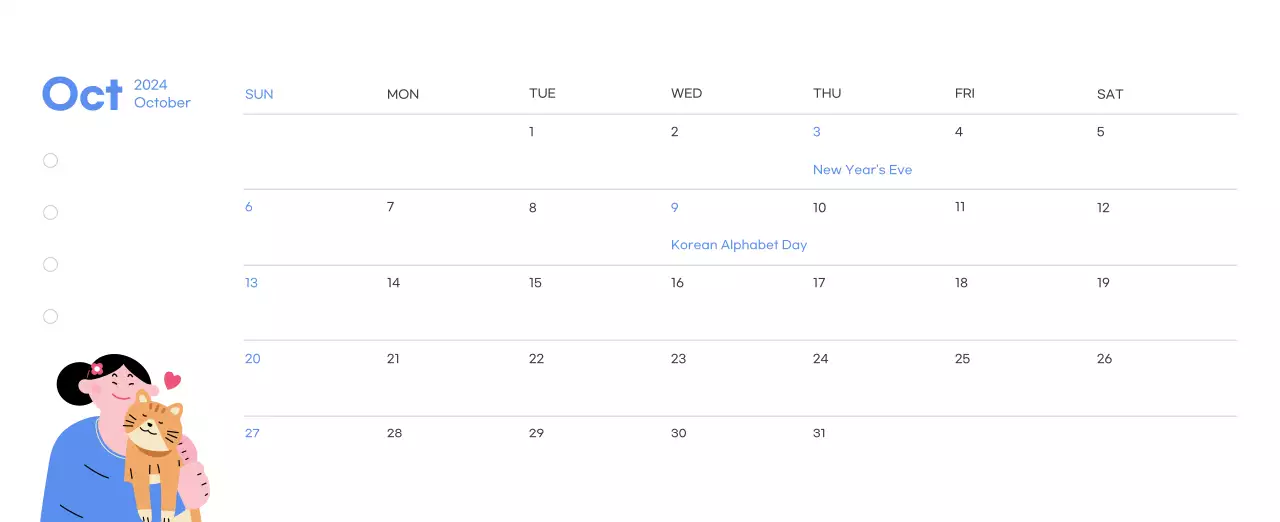The height and width of the screenshot is (522, 1280).
Task: Check the first circle in the left checklist
Action: (51, 161)
